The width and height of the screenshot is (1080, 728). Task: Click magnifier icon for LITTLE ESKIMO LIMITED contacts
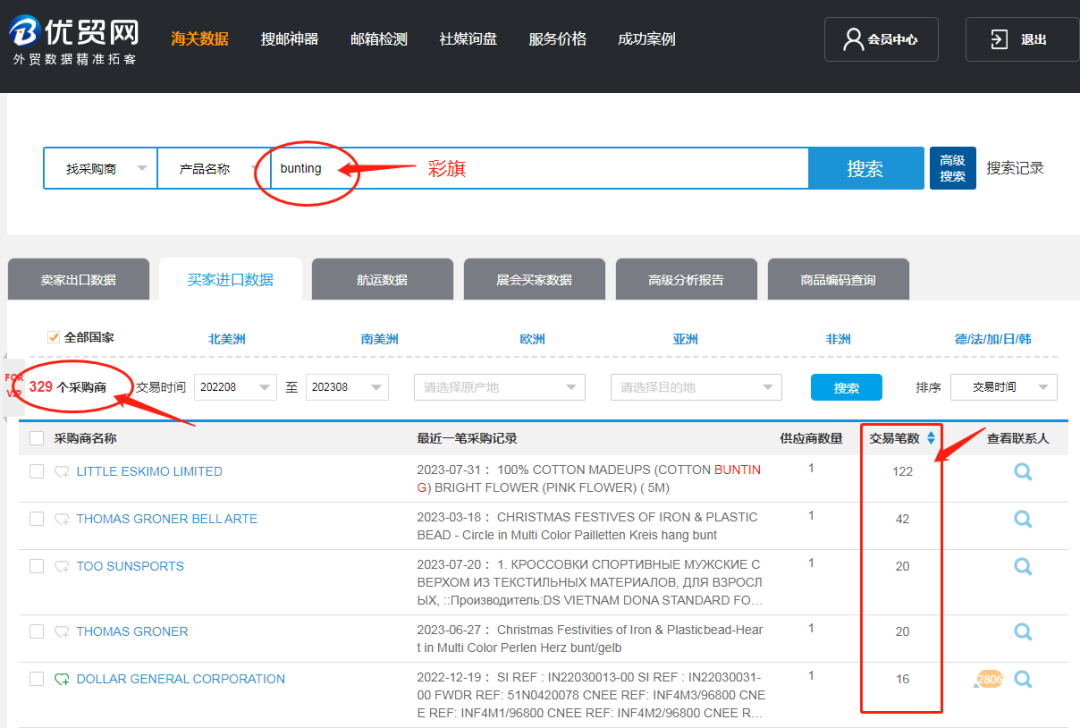coord(1023,472)
